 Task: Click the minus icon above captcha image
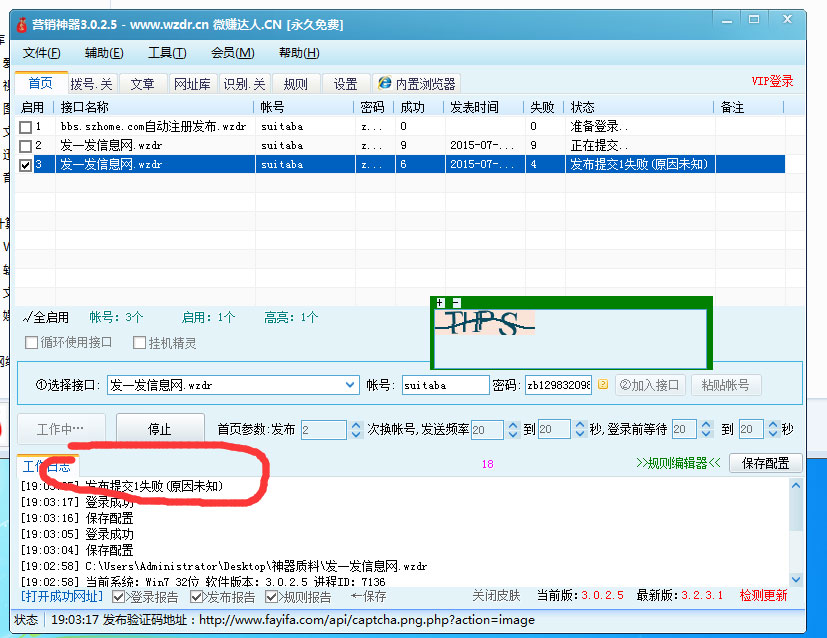point(456,302)
